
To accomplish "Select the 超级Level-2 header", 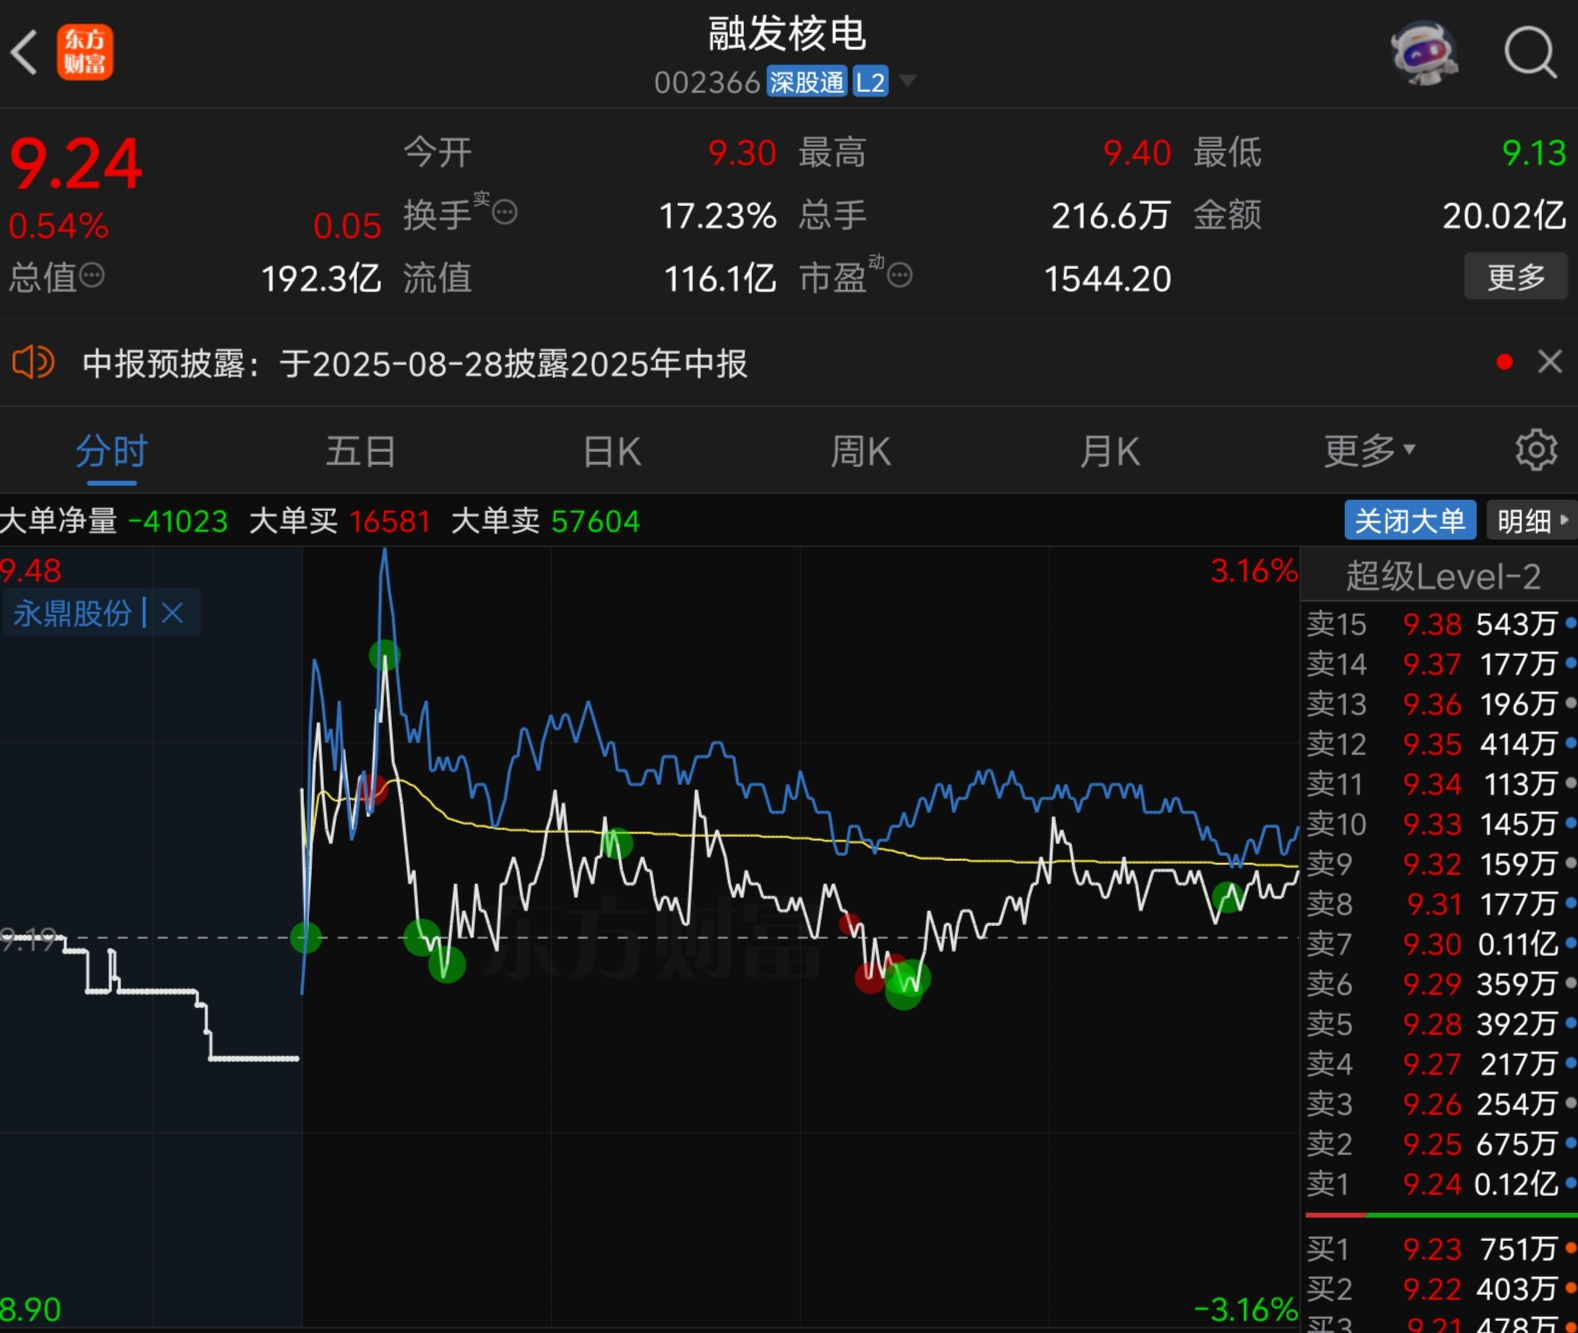I will pyautogui.click(x=1442, y=576).
